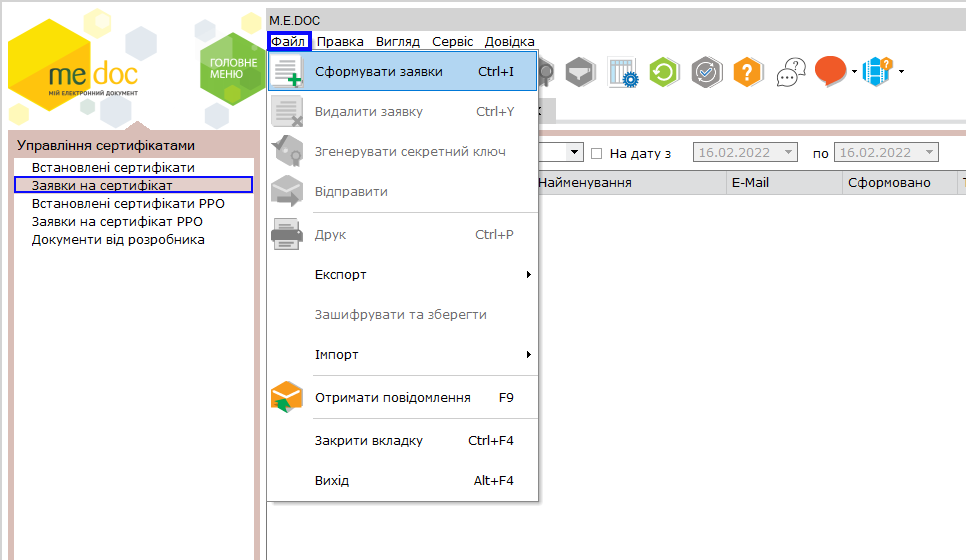The height and width of the screenshot is (560, 966).
Task: Select Встановлені сертифікати РРО in sidebar
Action: coord(128,203)
